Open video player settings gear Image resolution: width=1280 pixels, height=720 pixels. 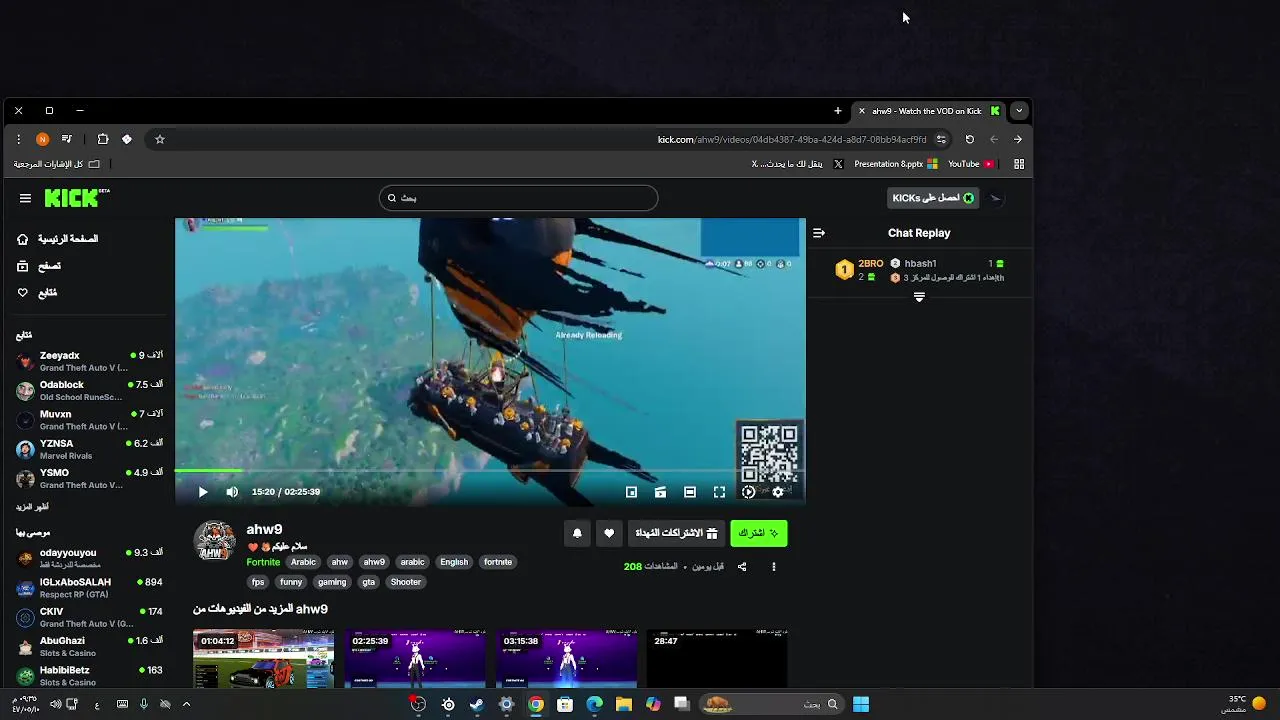[778, 492]
